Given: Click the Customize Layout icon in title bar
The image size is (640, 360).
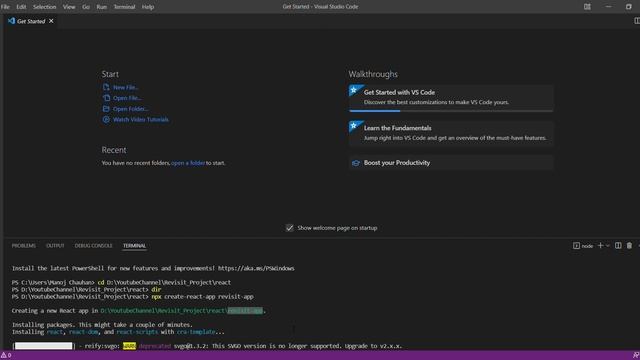Looking at the screenshot, I should [x=587, y=7].
